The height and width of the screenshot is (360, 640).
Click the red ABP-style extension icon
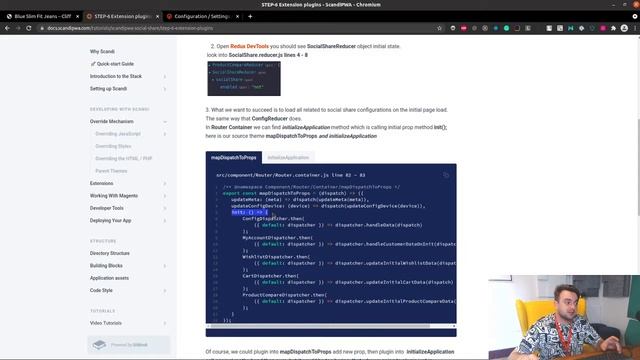pos(464,28)
